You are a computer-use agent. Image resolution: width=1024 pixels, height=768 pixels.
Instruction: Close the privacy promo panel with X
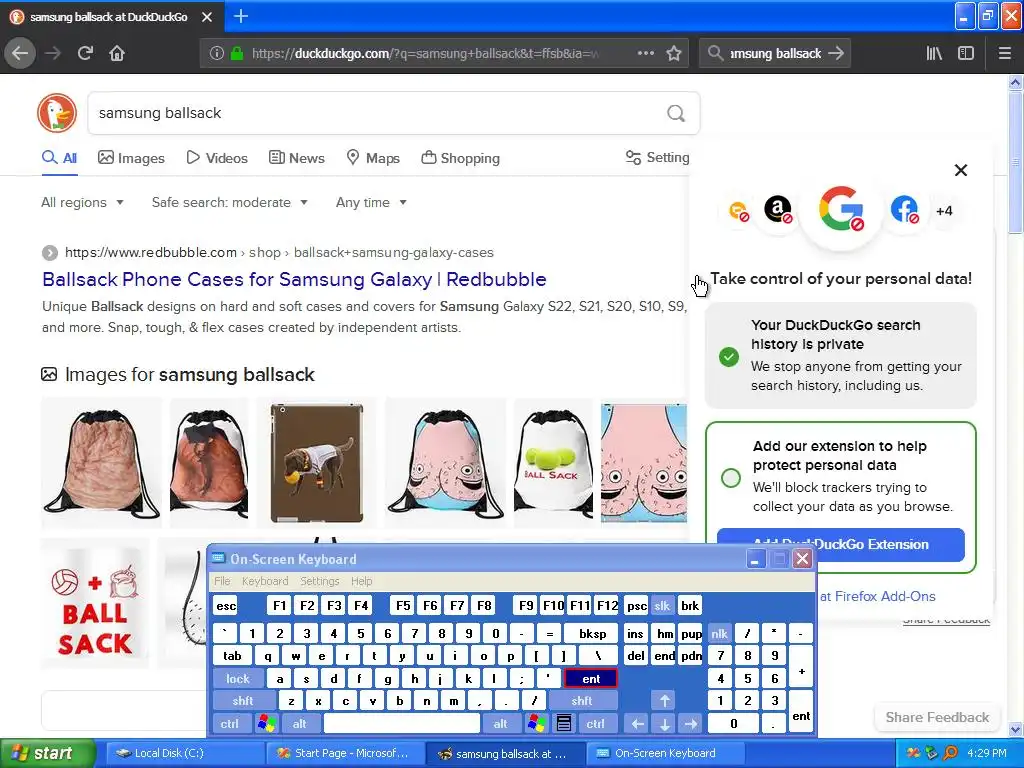coord(961,170)
